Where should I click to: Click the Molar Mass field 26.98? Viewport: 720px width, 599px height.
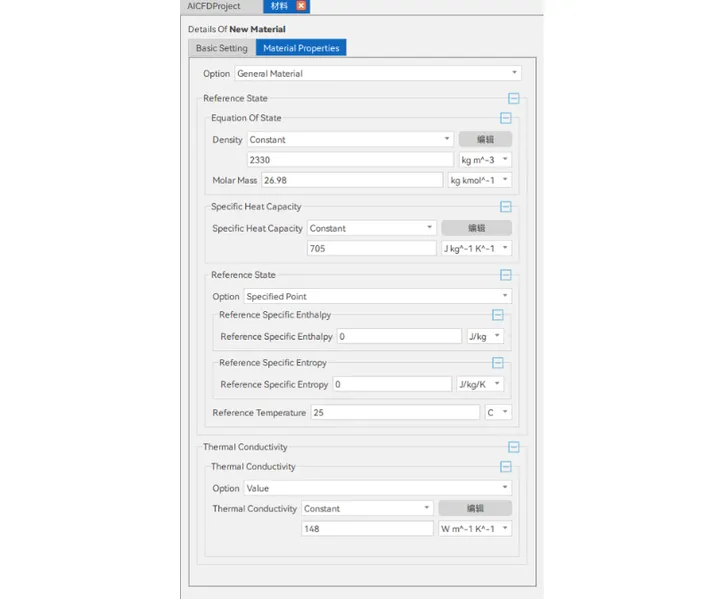pyautogui.click(x=352, y=180)
